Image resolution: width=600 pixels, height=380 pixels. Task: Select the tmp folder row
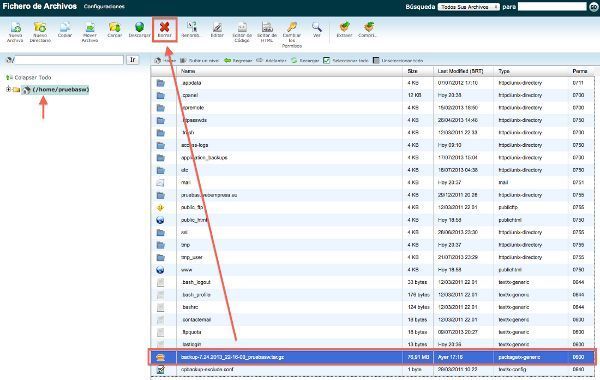[x=373, y=245]
